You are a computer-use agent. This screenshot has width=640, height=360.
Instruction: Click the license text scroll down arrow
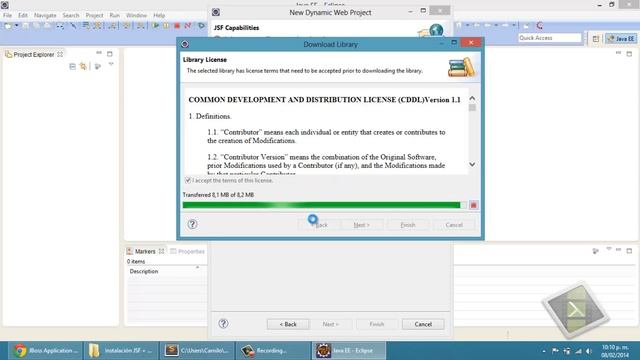[472, 164]
